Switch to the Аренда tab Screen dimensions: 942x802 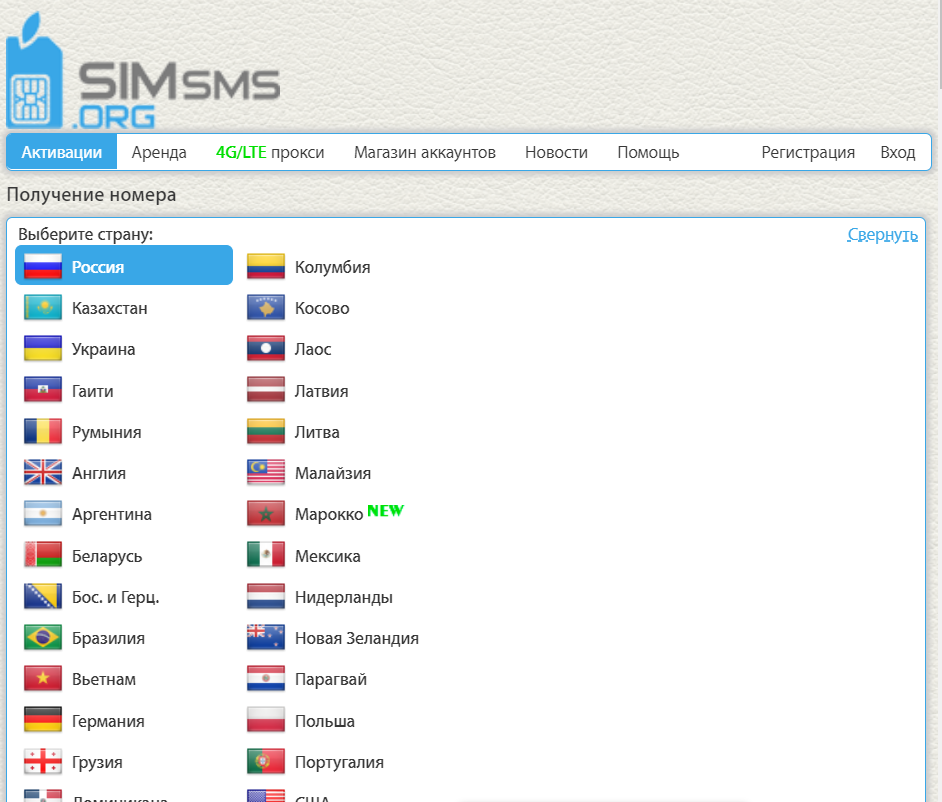coord(159,153)
